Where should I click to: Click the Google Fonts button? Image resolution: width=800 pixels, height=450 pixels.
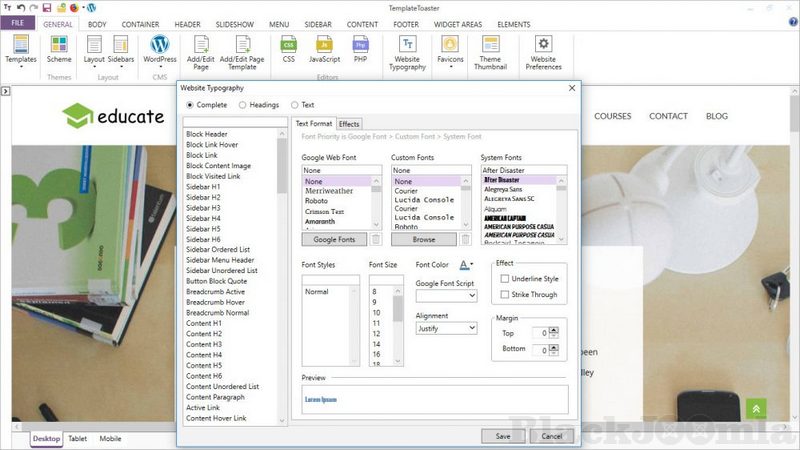coord(334,239)
